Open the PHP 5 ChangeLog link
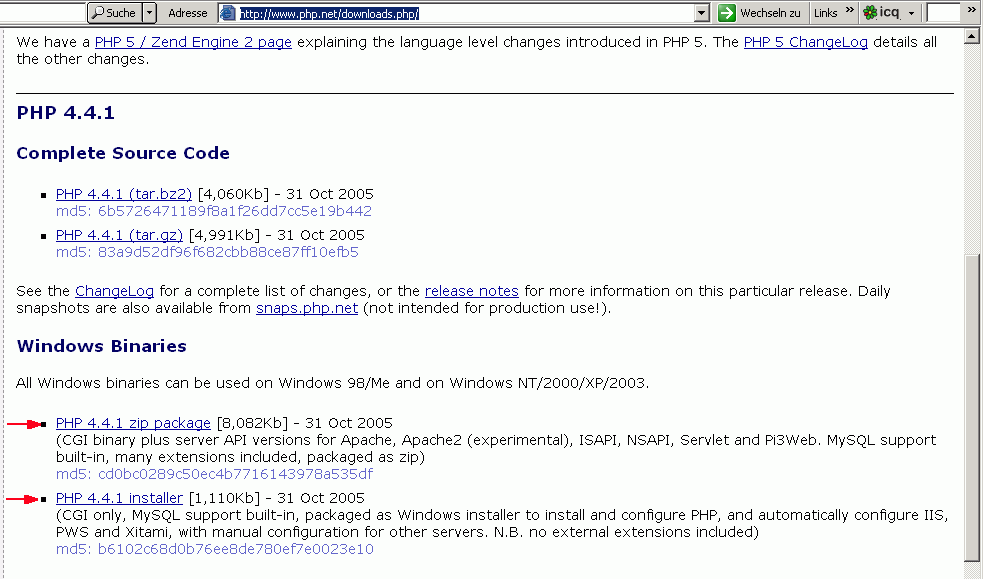Viewport: 983px width, 579px height. 806,42
